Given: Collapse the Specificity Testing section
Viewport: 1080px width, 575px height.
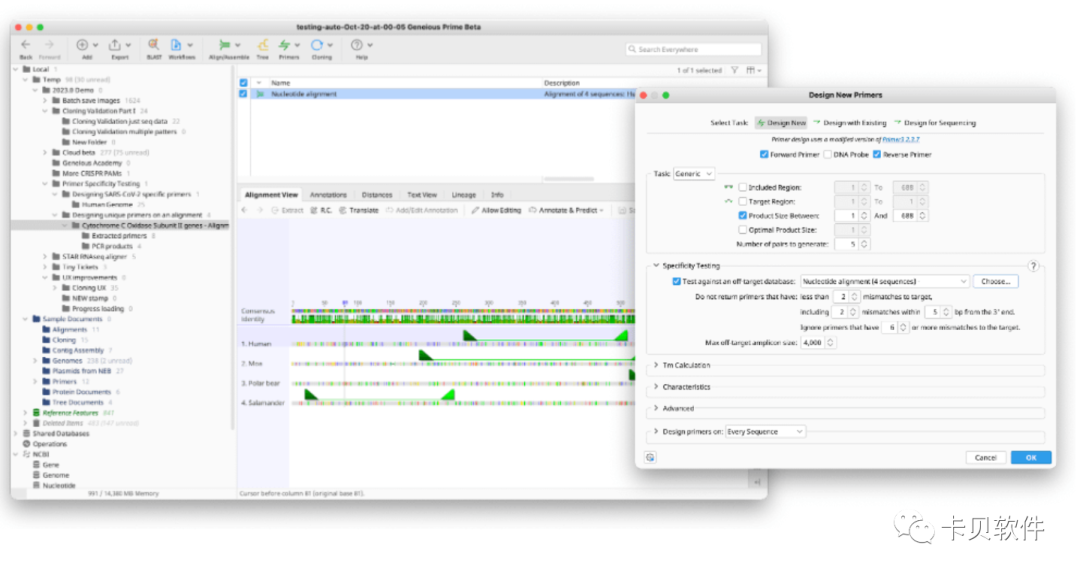Looking at the screenshot, I should [656, 266].
